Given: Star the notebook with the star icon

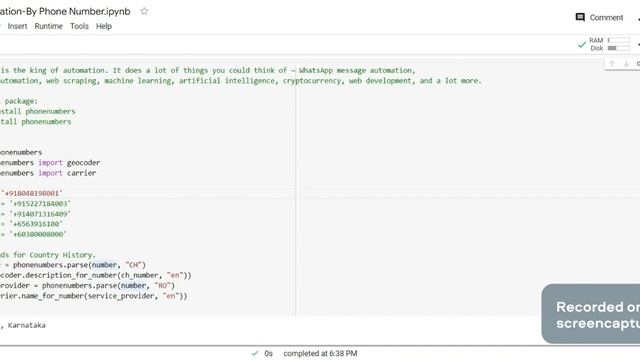Looking at the screenshot, I should click(x=144, y=11).
